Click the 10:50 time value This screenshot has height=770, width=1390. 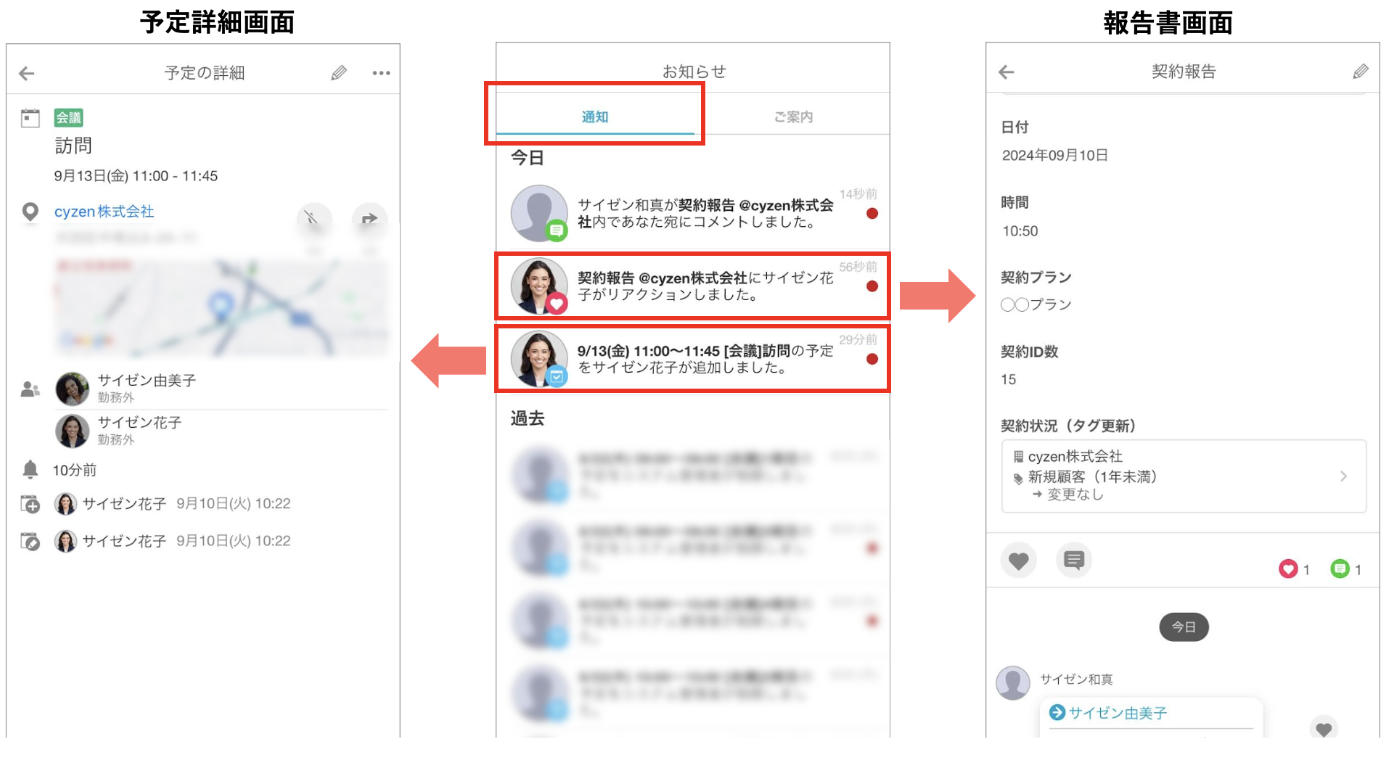coord(1020,231)
